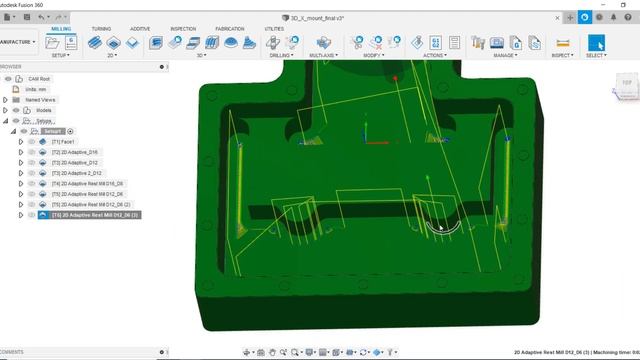
Task: Click the Delete Toolpath Trim icon
Action: tap(376, 42)
